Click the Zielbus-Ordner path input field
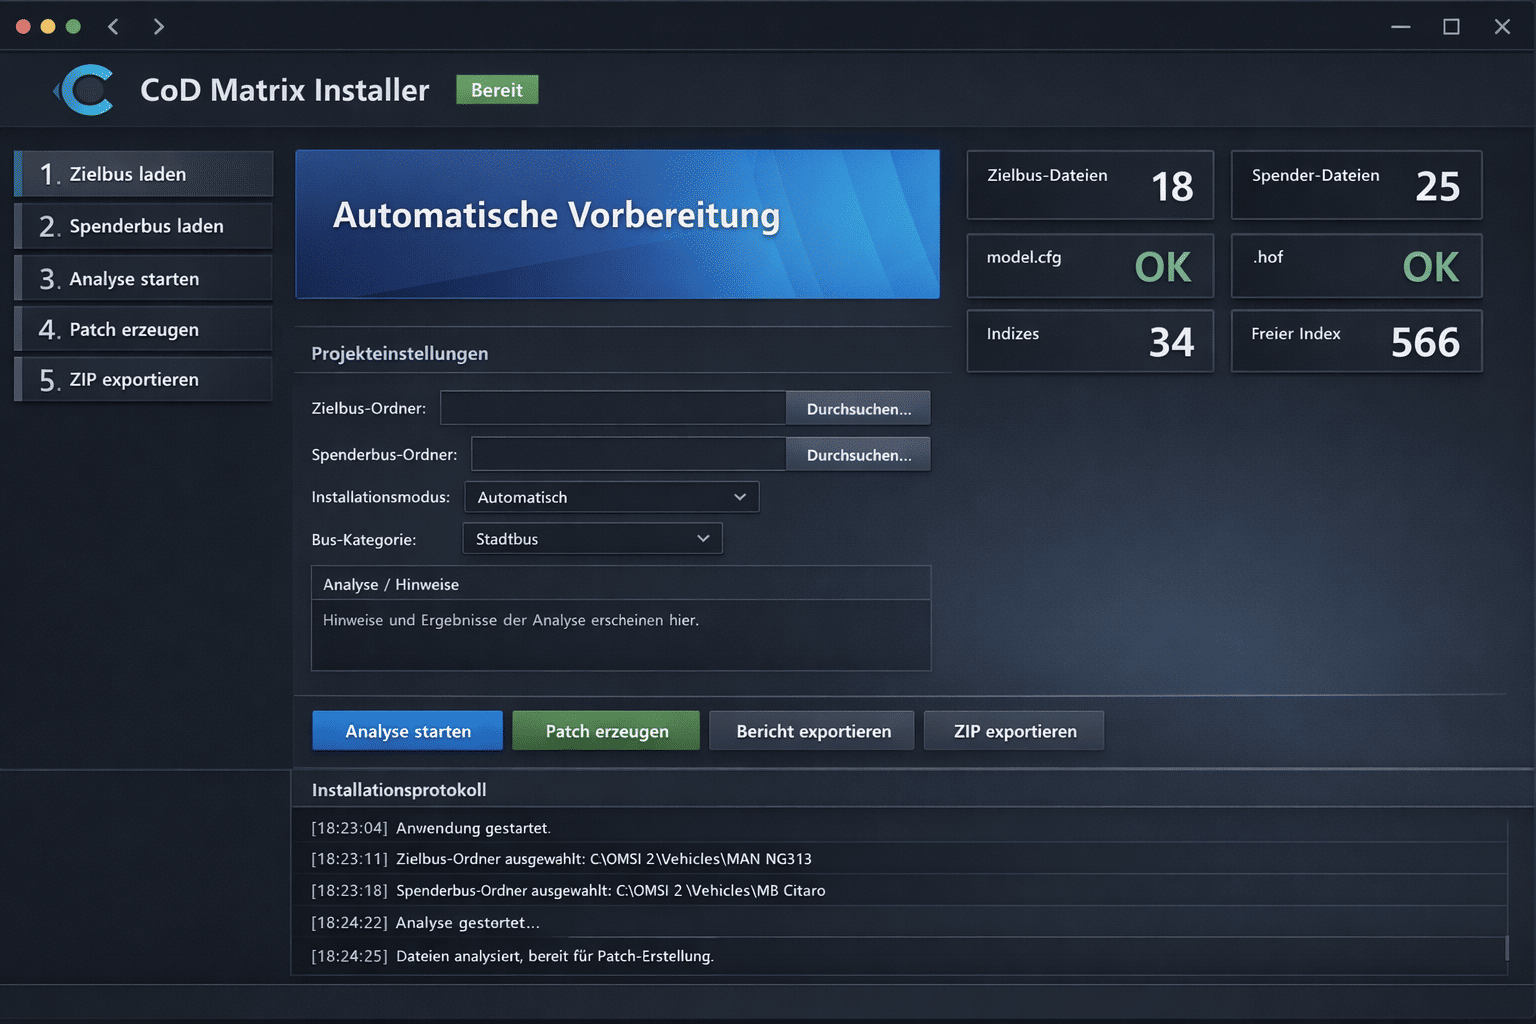1536x1024 pixels. click(612, 409)
